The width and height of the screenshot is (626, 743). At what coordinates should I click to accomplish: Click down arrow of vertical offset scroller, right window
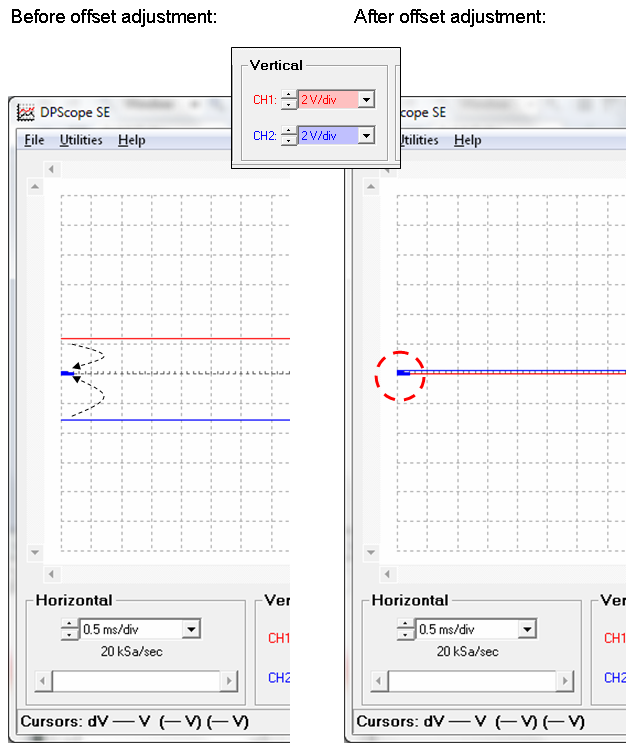pyautogui.click(x=371, y=552)
